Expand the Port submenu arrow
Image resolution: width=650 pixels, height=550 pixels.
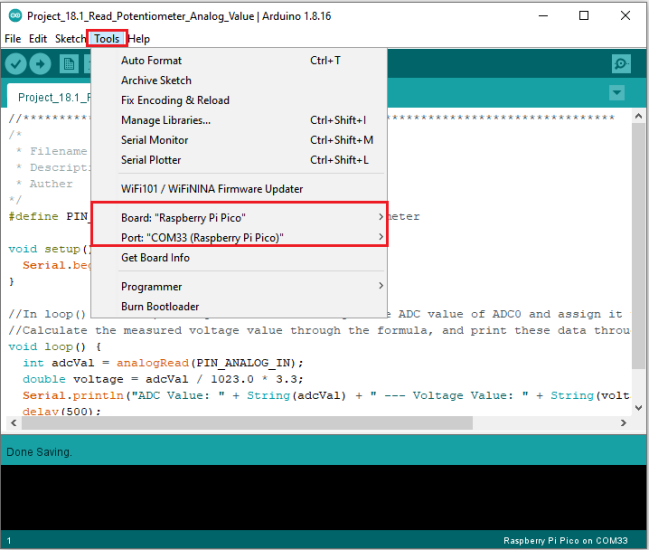point(381,237)
